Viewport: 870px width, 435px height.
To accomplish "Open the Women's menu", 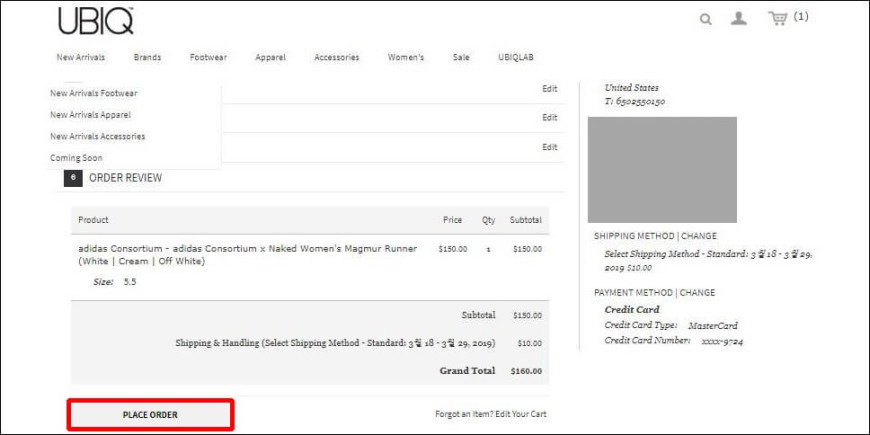I will click(x=406, y=57).
